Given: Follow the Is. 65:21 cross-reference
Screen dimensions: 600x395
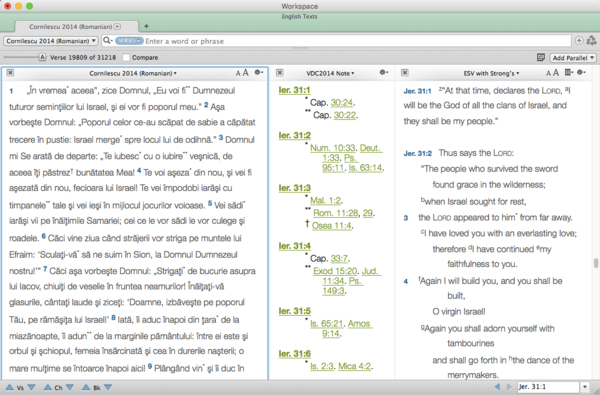Looking at the screenshot, I should tap(326, 324).
